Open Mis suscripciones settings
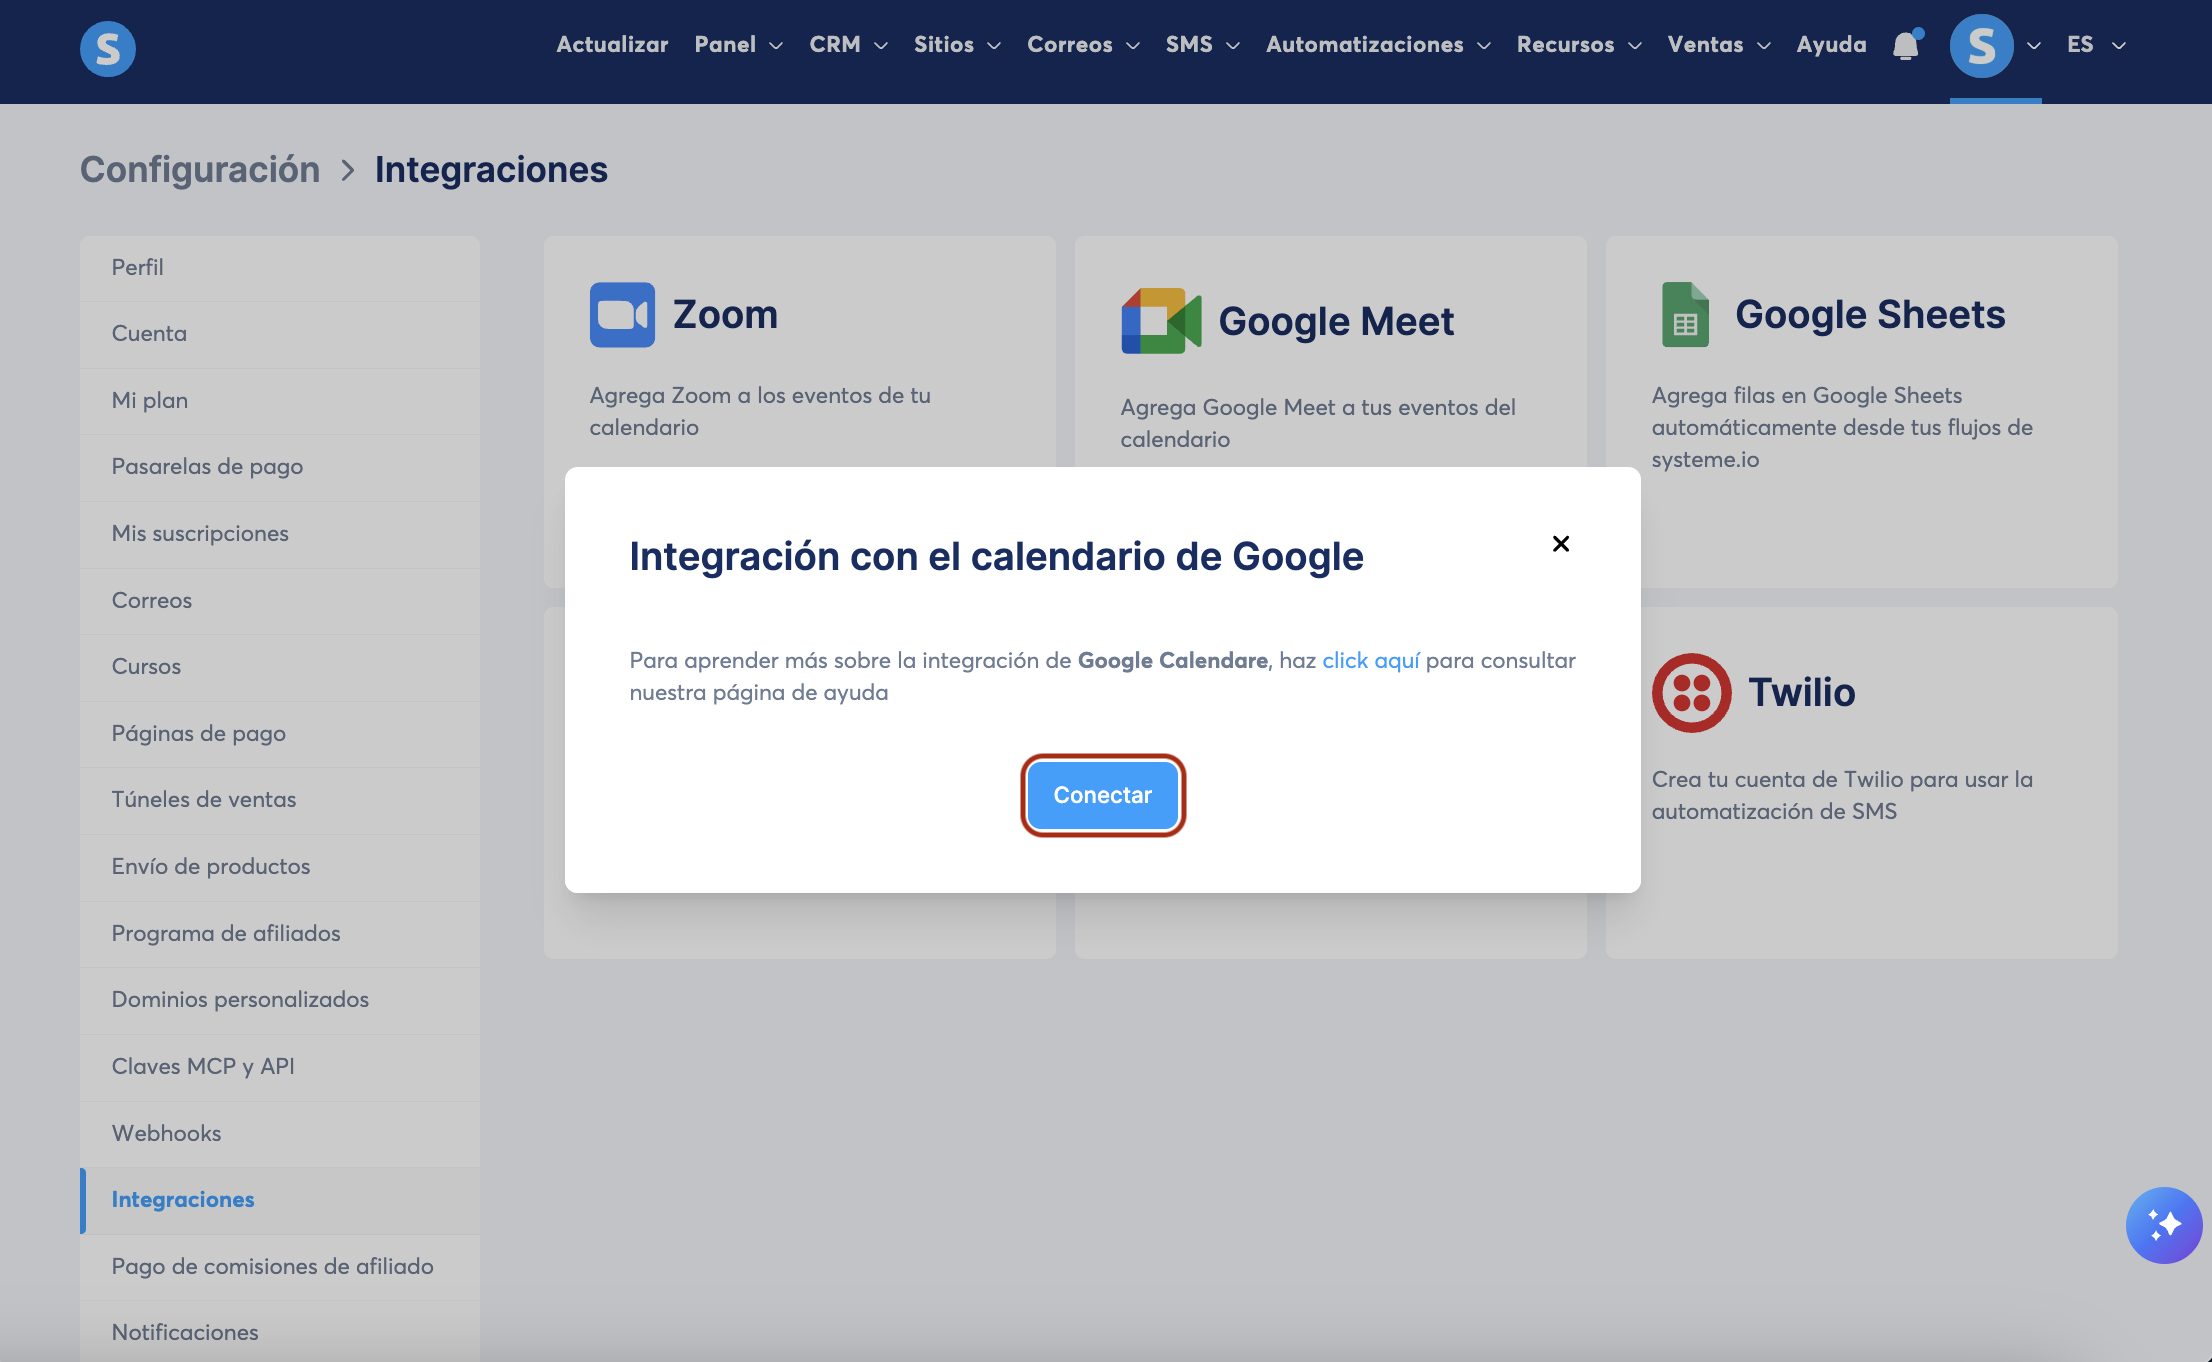Viewport: 2212px width, 1362px height. click(280, 533)
